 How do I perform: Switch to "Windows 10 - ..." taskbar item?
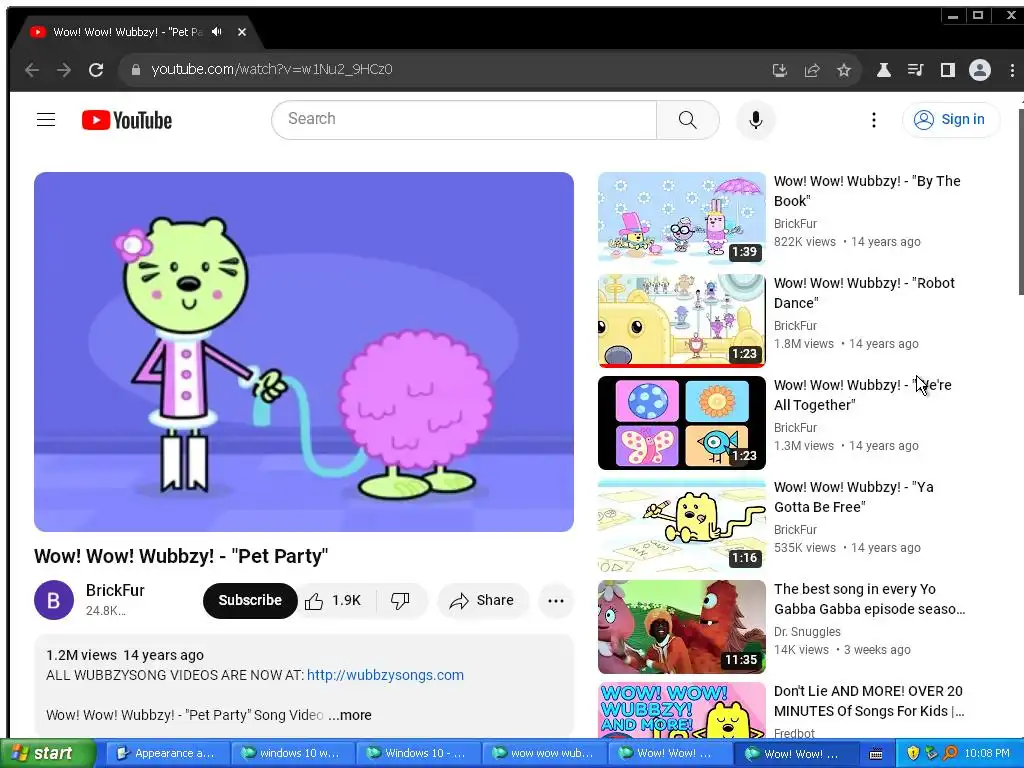tap(418, 753)
